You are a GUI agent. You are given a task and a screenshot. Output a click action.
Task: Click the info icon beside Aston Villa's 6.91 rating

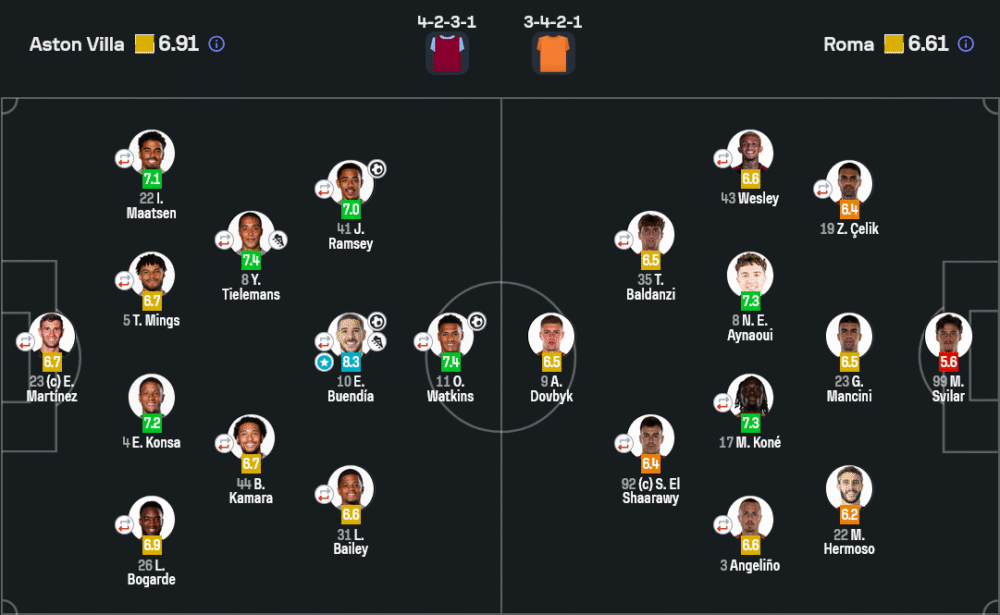217,44
